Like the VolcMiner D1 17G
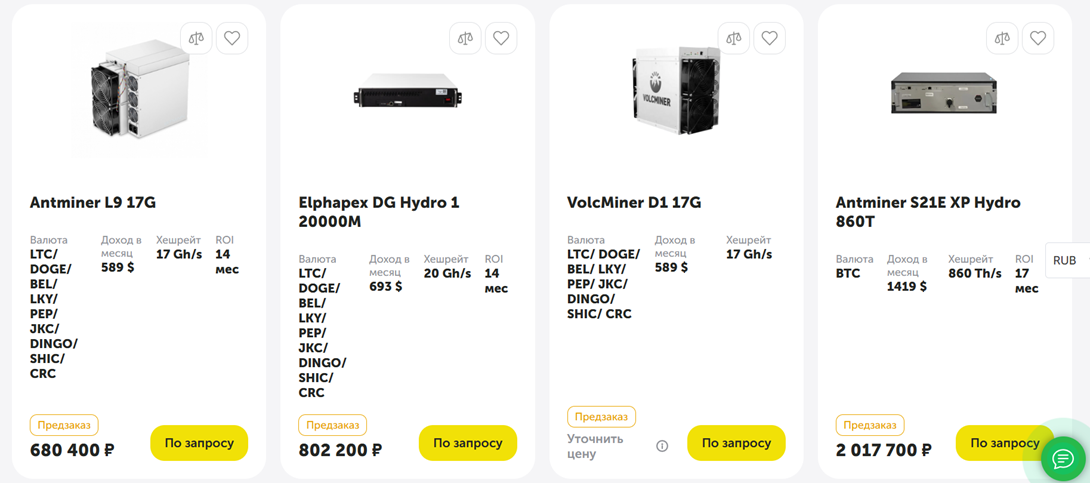 (769, 39)
